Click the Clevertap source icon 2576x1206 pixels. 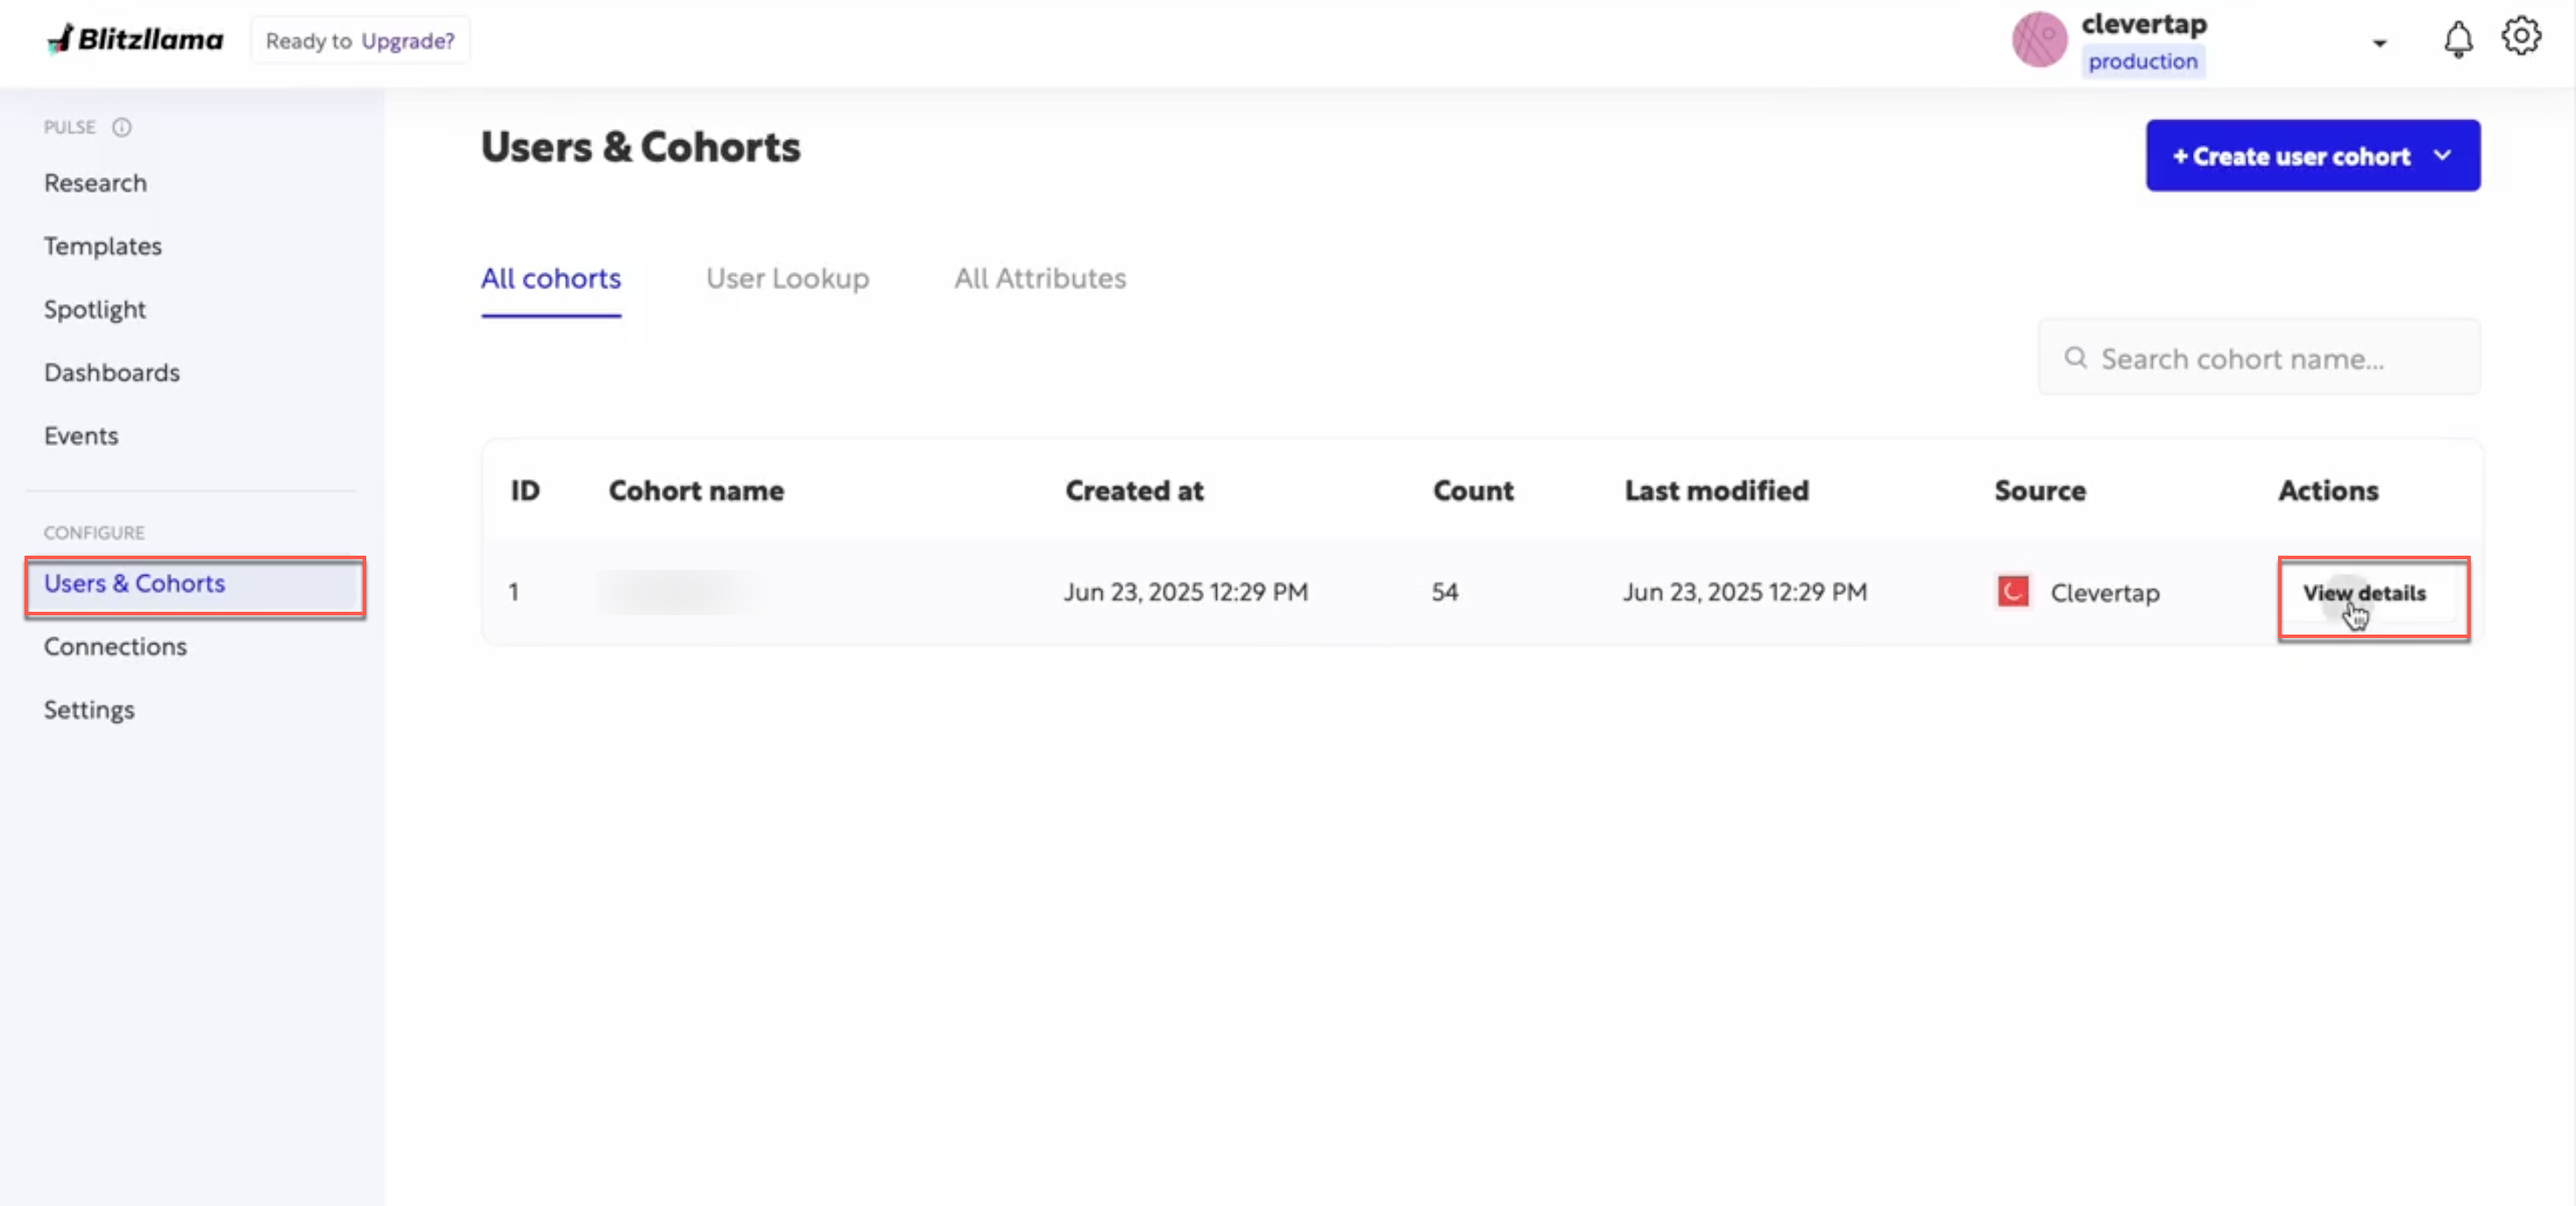coord(2012,592)
